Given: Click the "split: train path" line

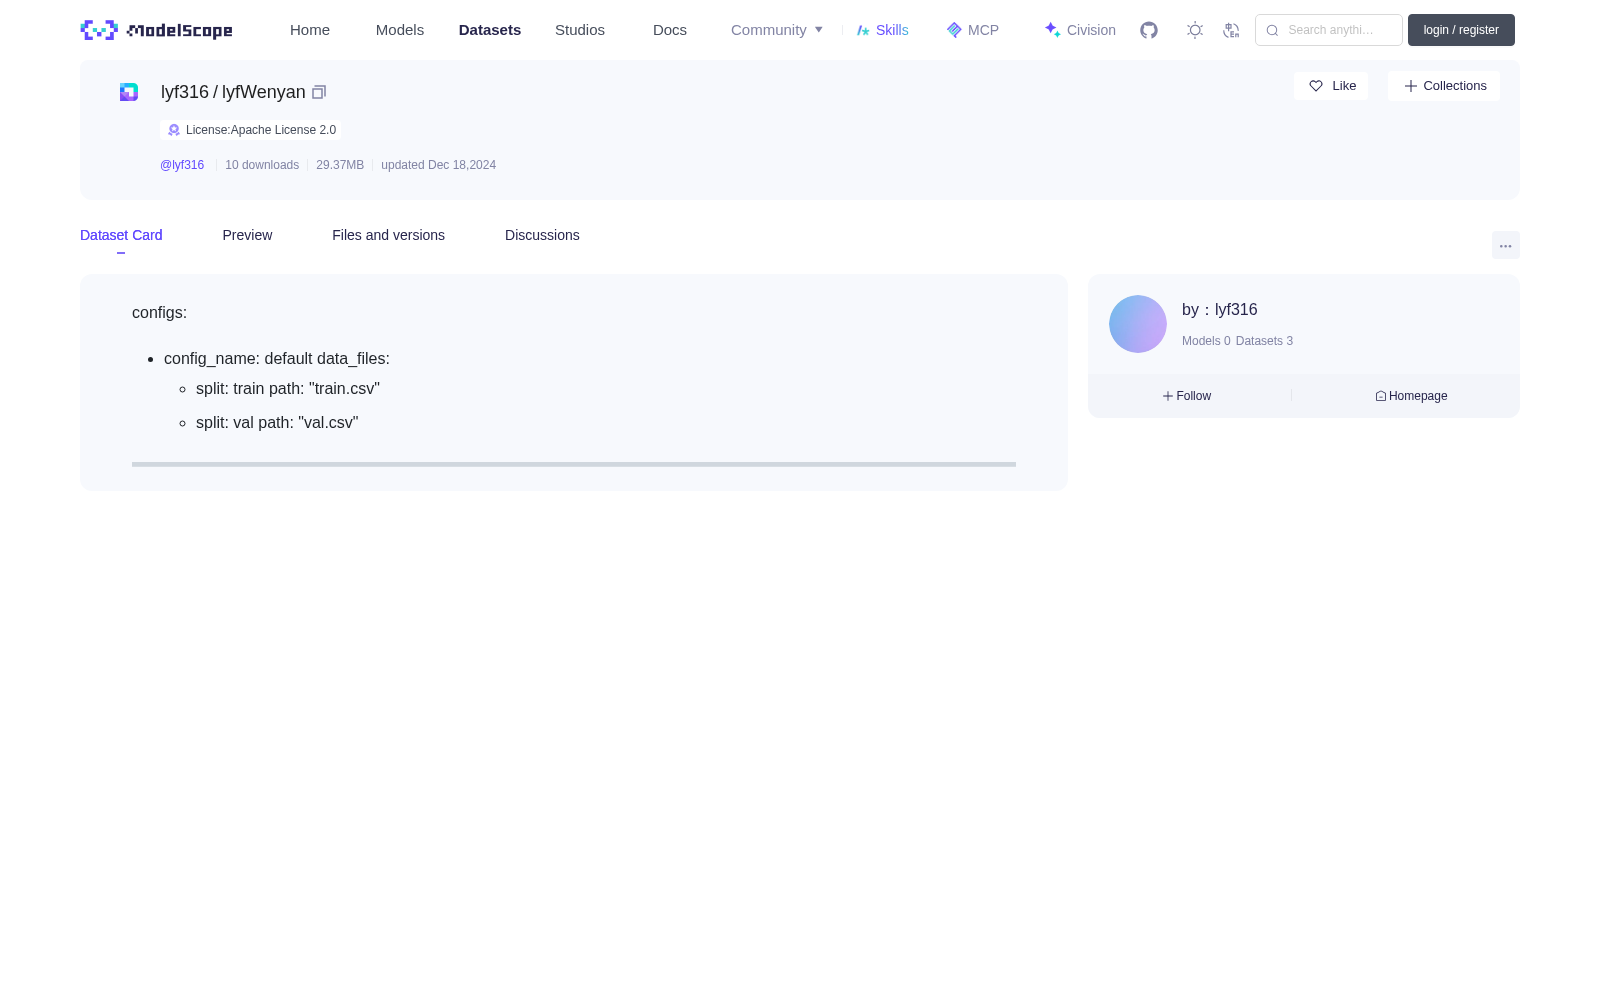Looking at the screenshot, I should pos(288,389).
